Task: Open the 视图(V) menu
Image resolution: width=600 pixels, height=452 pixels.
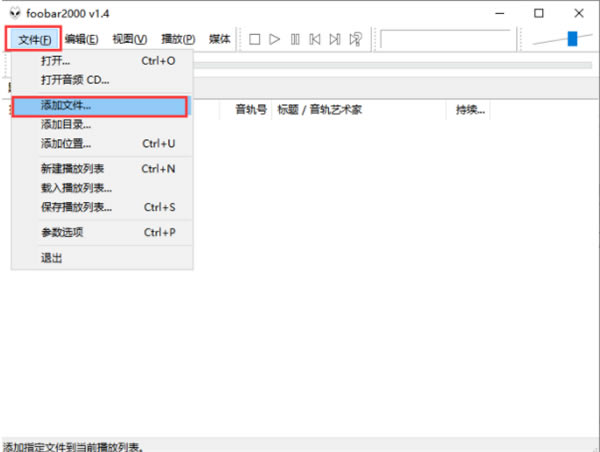Action: coord(129,39)
